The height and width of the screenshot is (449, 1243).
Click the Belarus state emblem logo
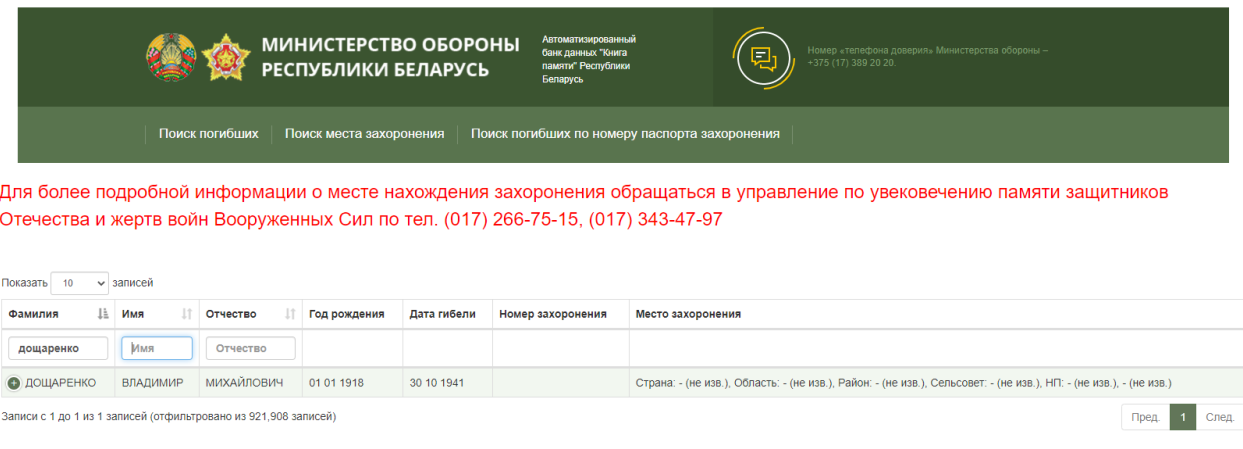(171, 57)
